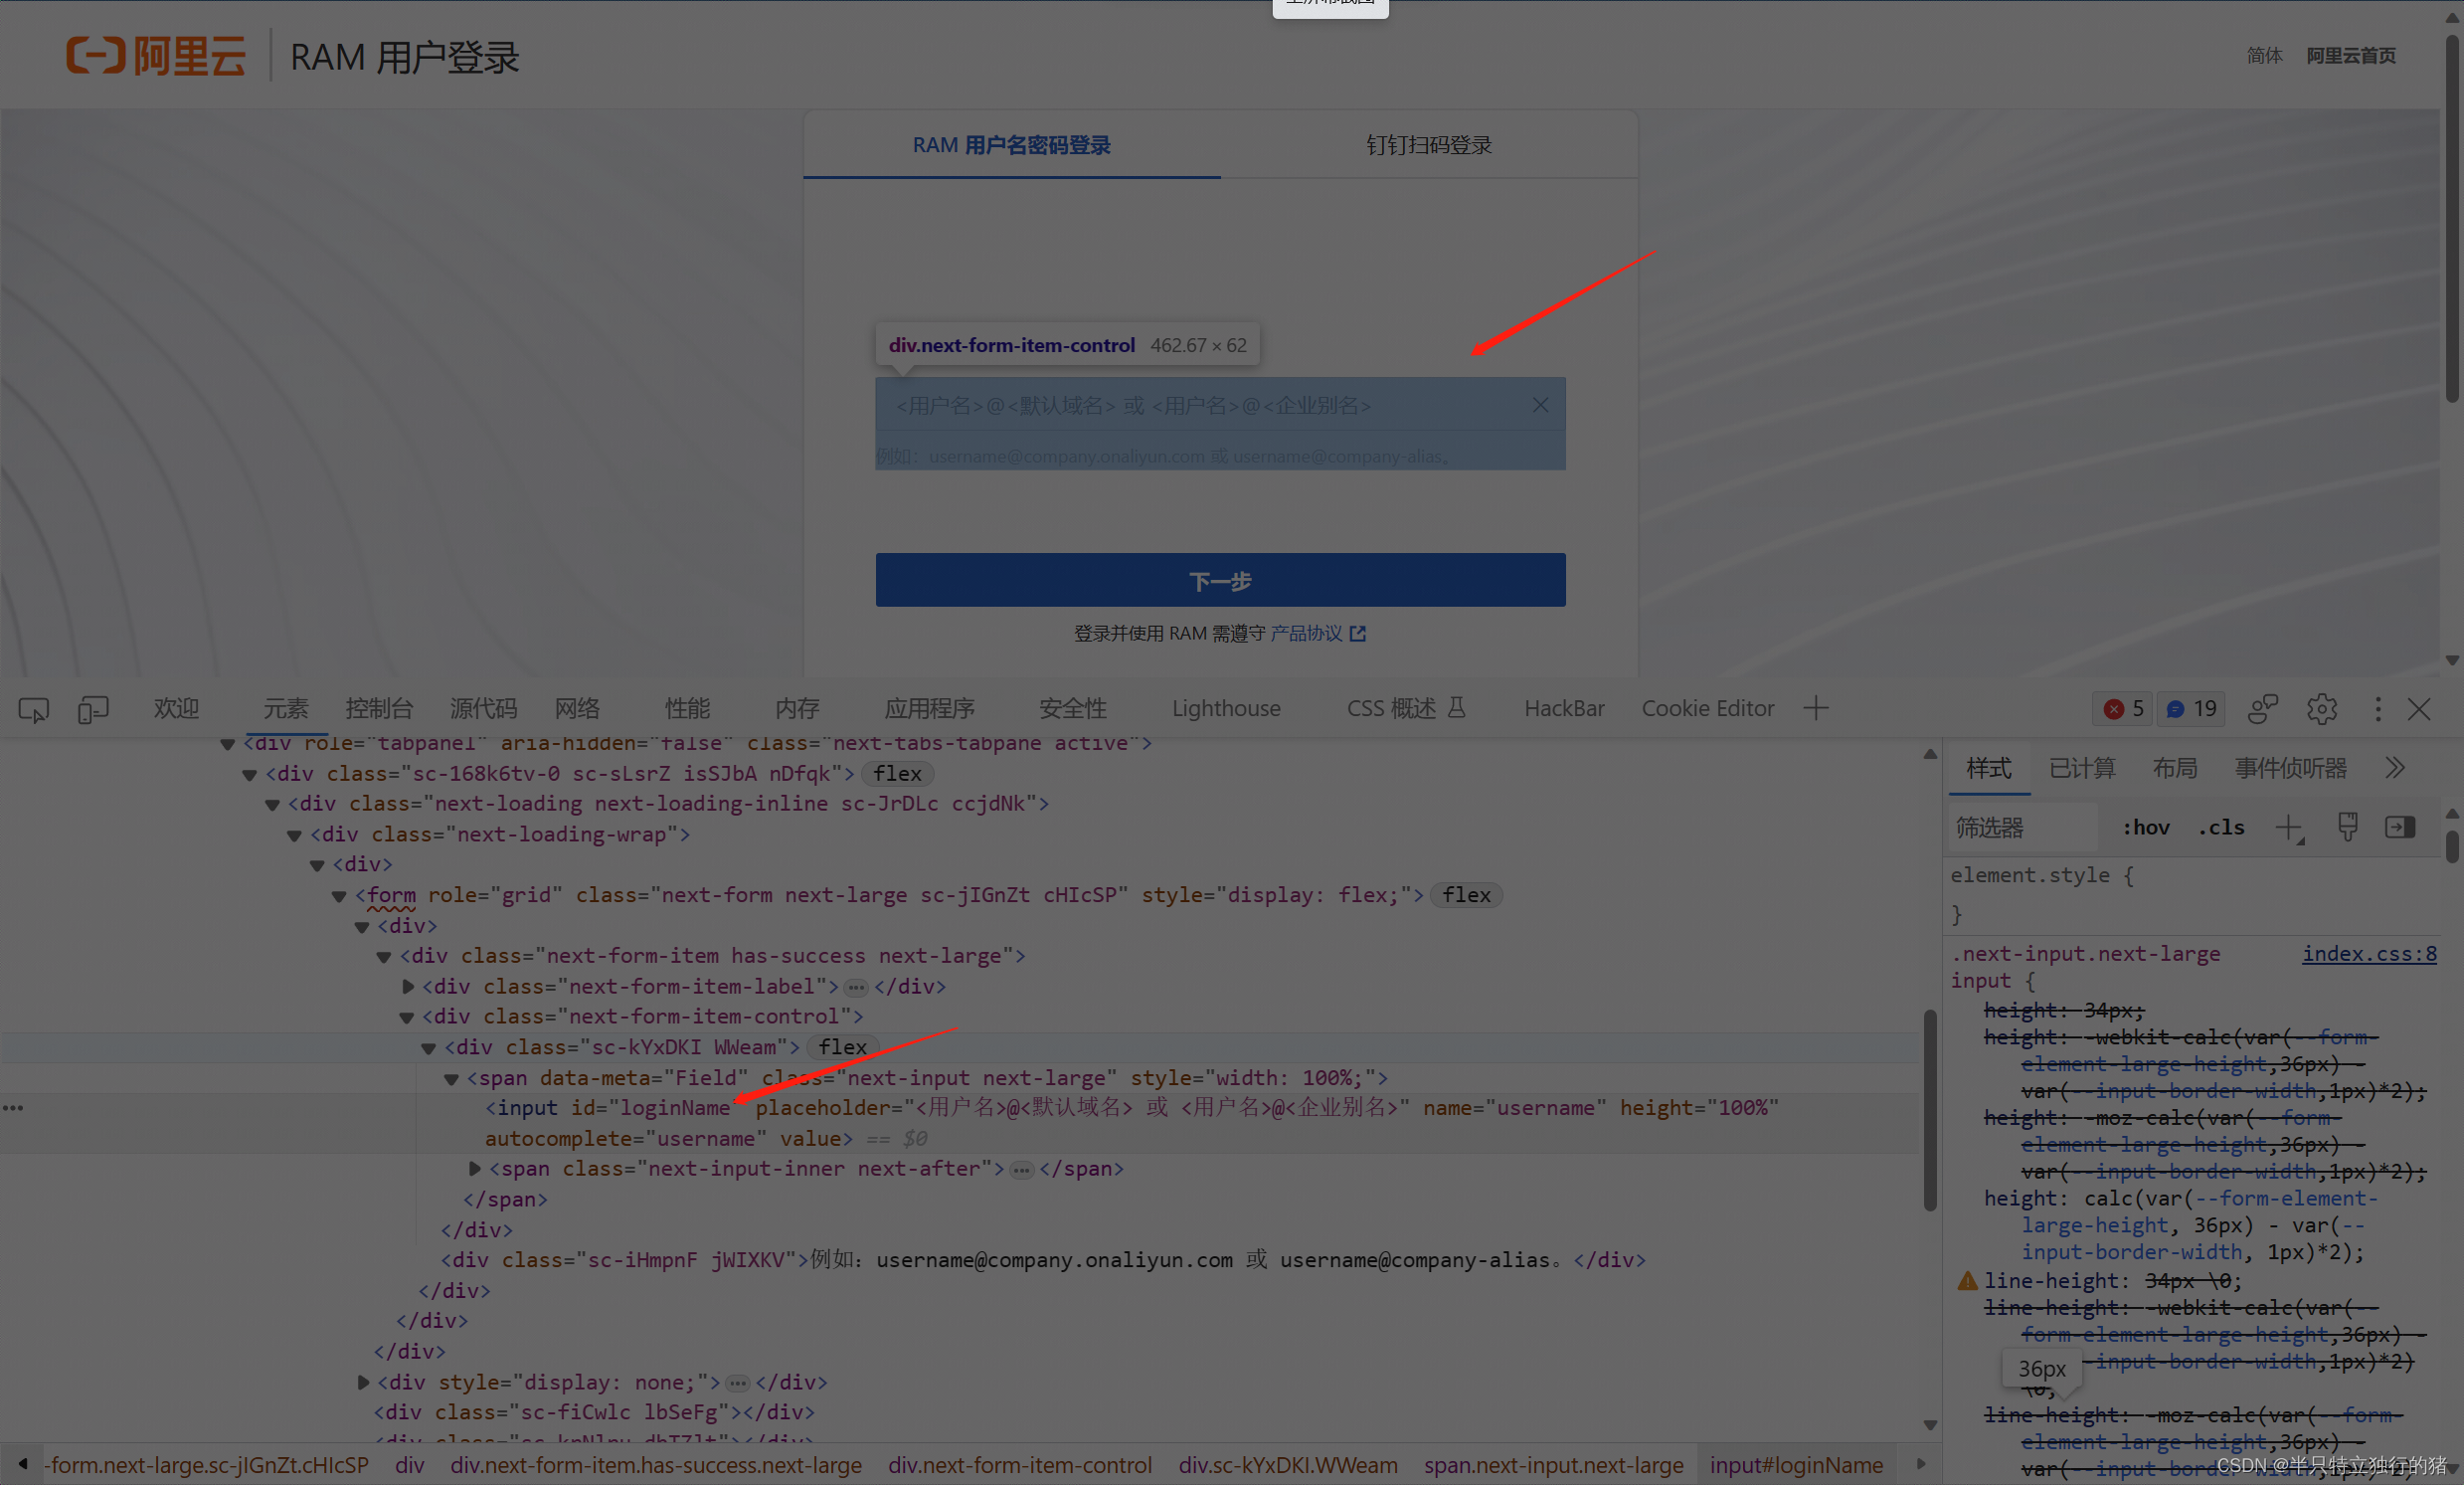Focus the 筛选器 styles filter field

(x=2022, y=827)
